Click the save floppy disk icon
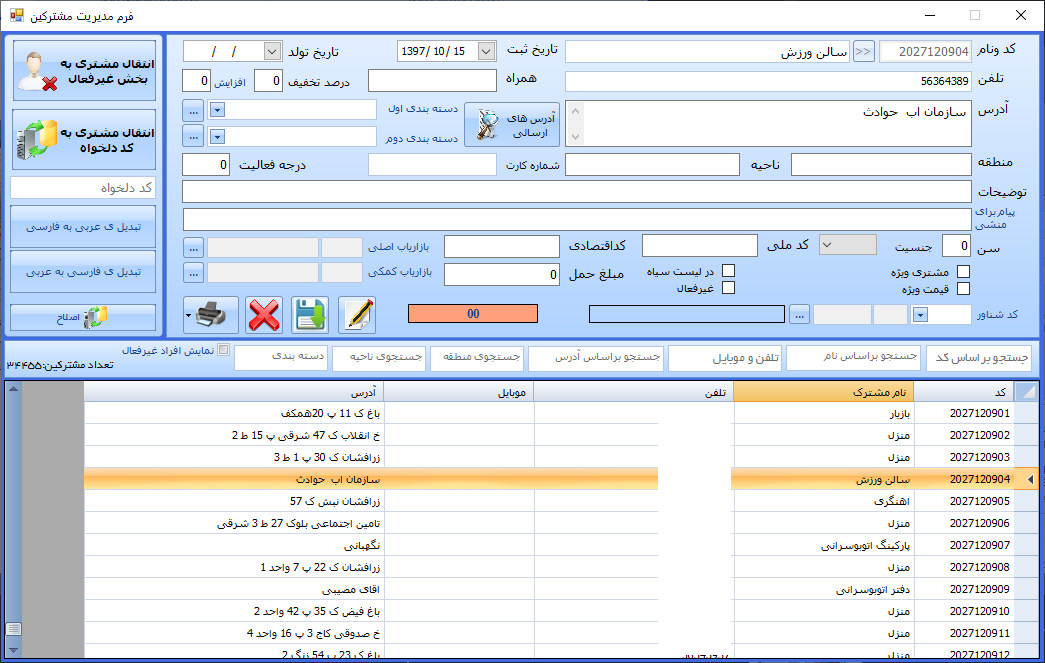This screenshot has width=1045, height=663. [310, 315]
